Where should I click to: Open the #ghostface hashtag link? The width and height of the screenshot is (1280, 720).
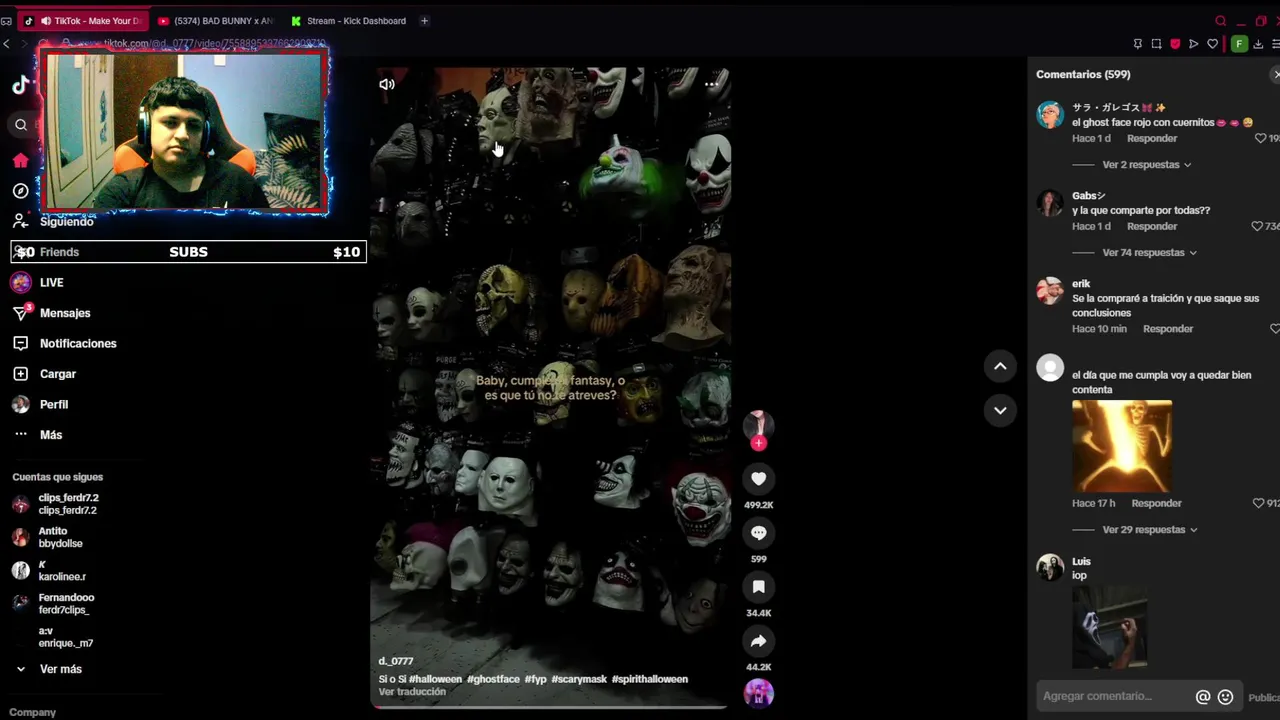(x=493, y=679)
